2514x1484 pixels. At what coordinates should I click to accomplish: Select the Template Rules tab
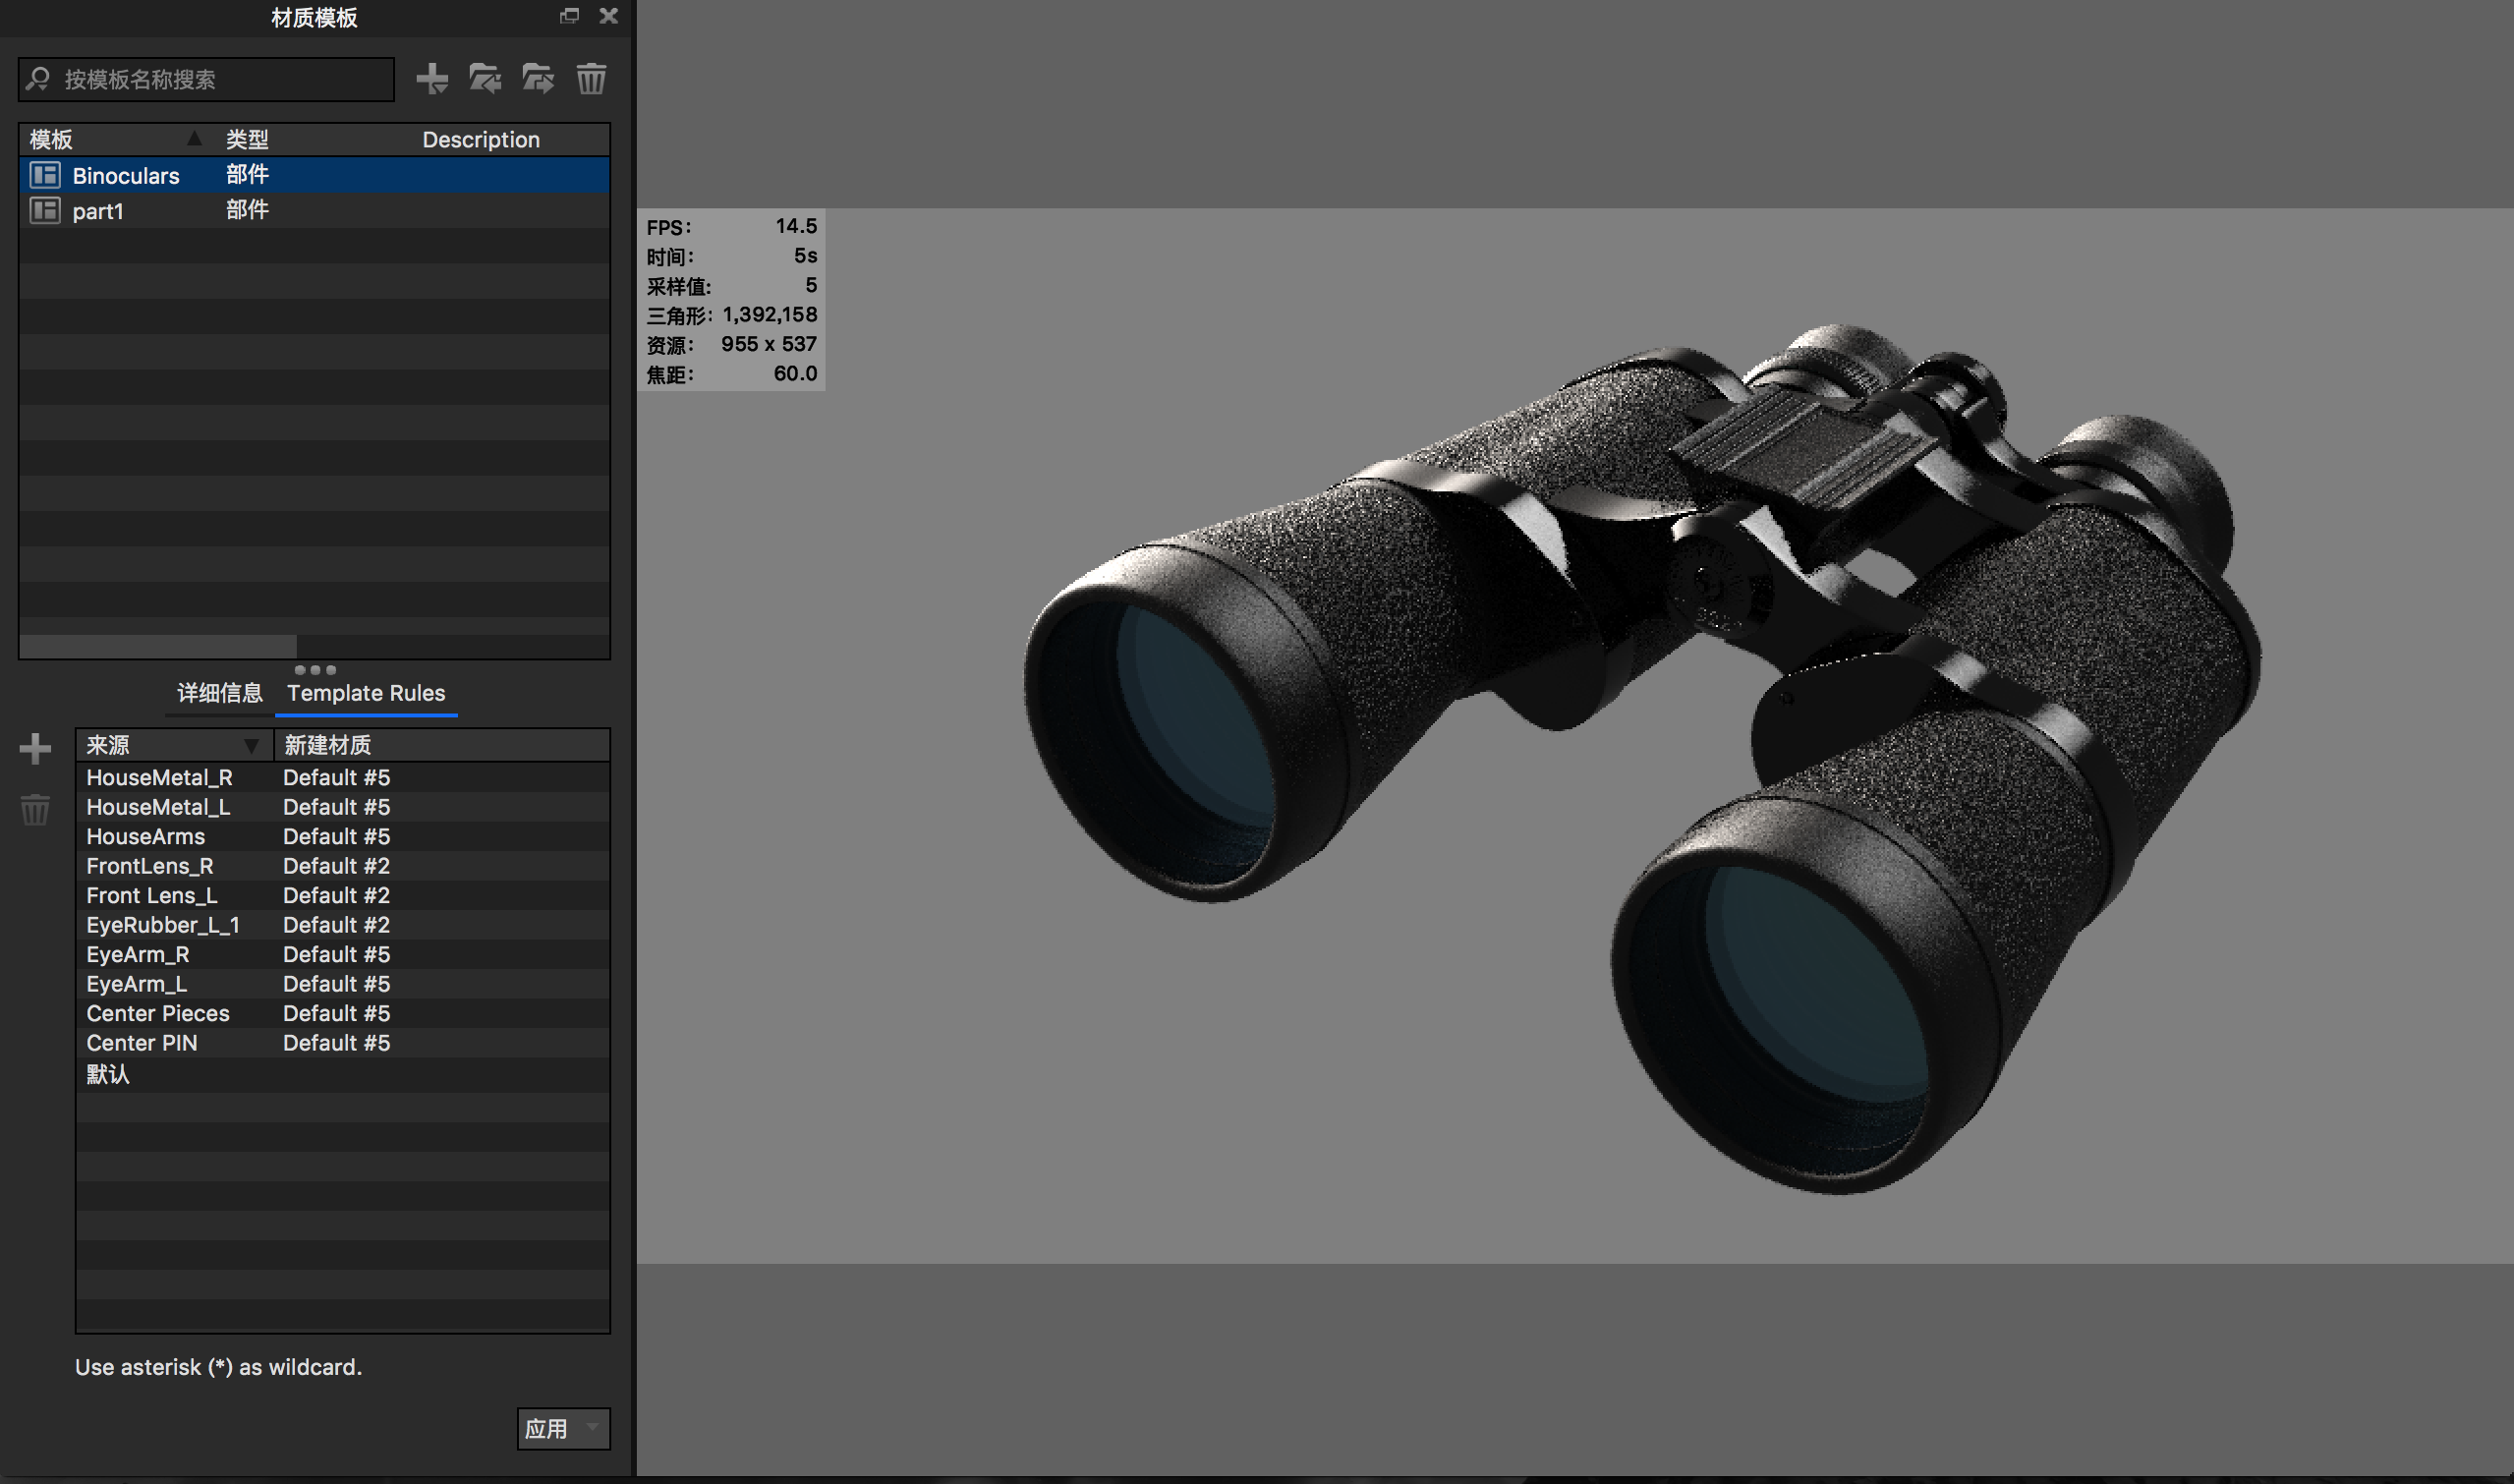coord(366,693)
